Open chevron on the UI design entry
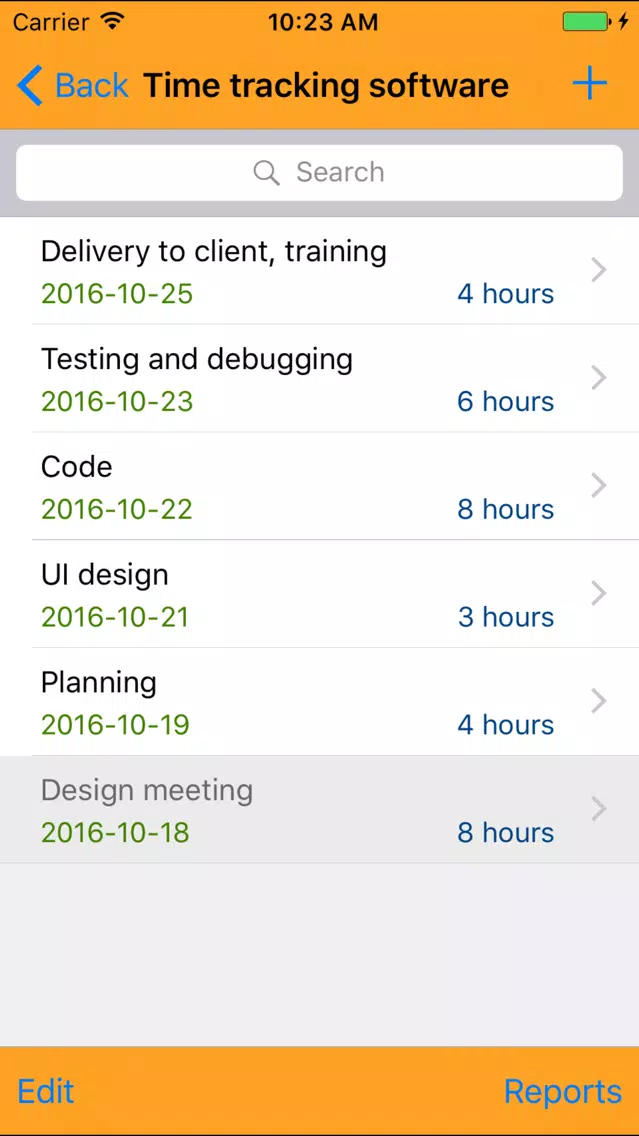 pos(598,594)
